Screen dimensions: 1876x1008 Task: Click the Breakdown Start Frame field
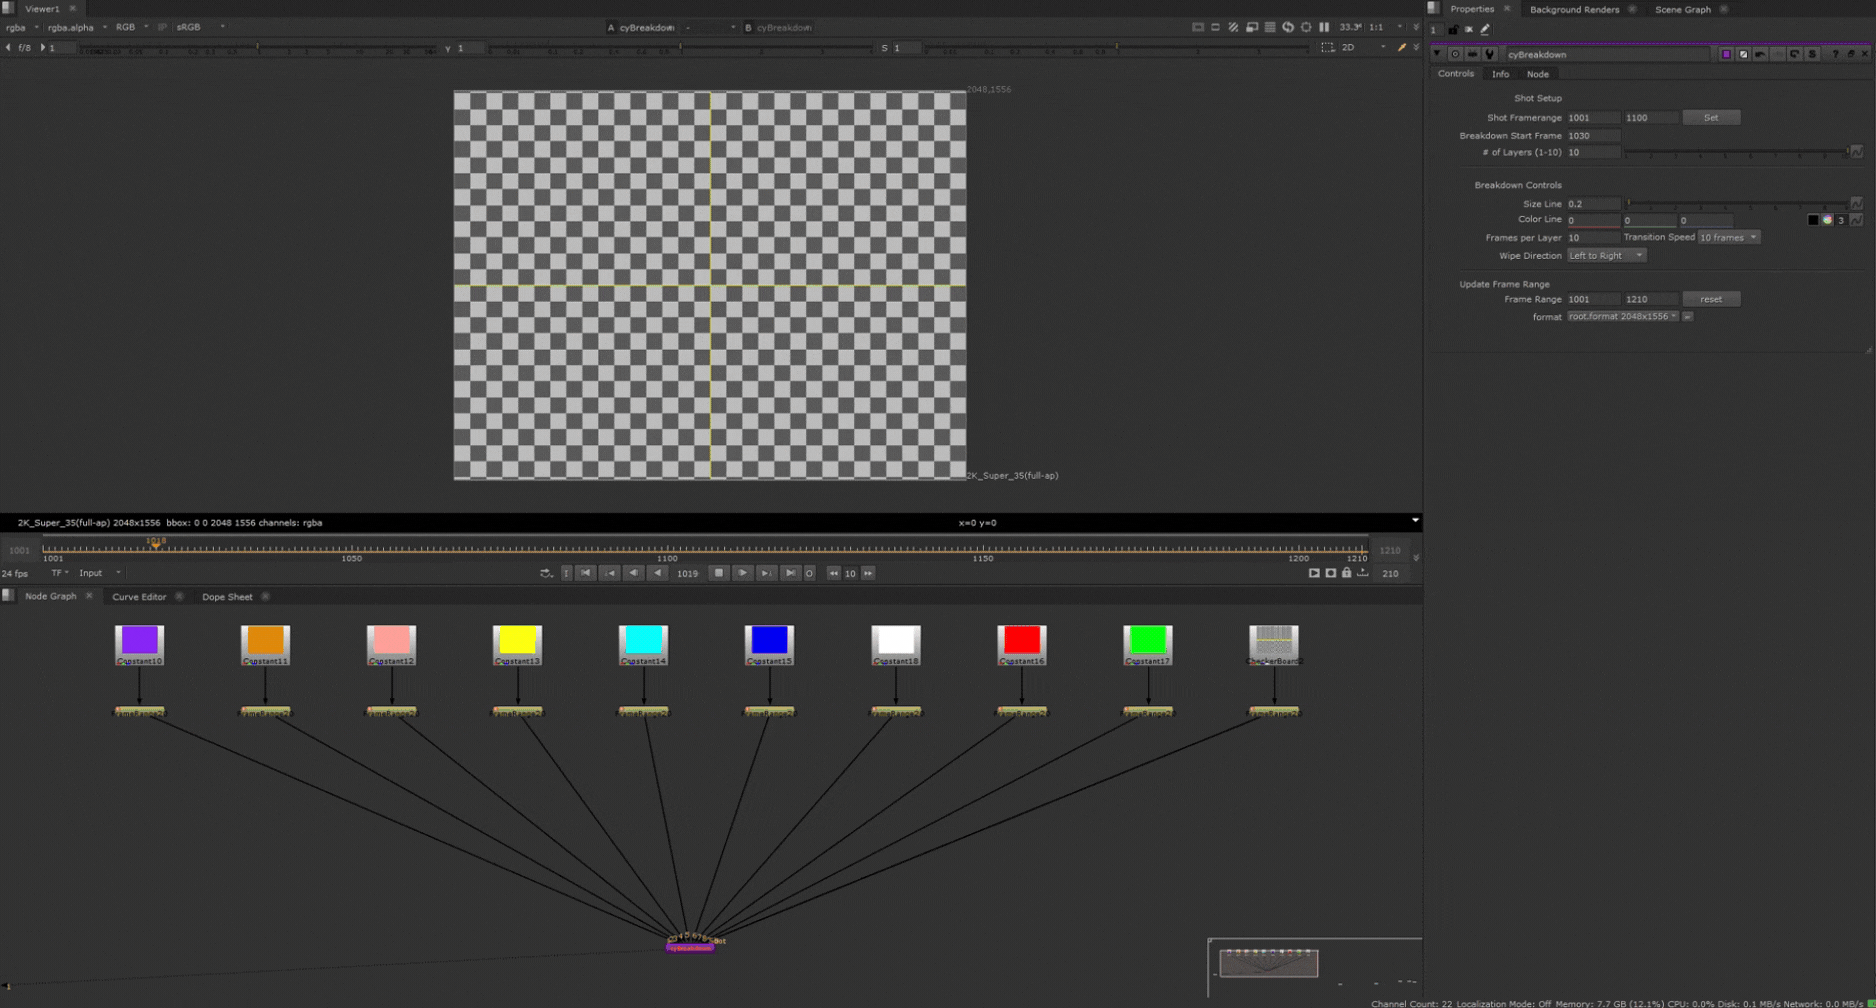(1593, 135)
